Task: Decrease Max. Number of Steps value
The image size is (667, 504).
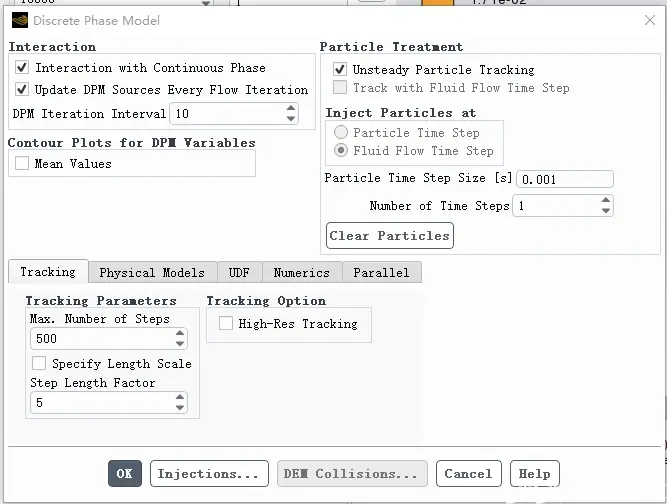Action: (x=180, y=344)
